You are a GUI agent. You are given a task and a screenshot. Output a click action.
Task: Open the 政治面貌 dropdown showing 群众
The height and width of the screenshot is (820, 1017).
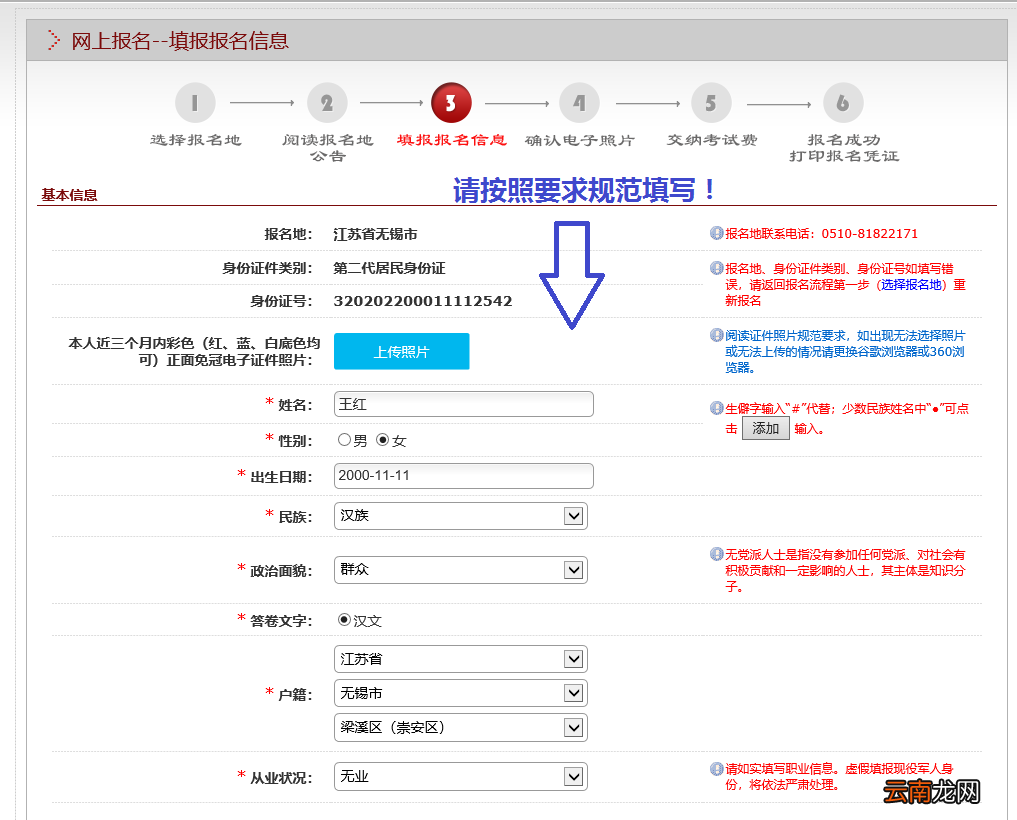coord(461,570)
